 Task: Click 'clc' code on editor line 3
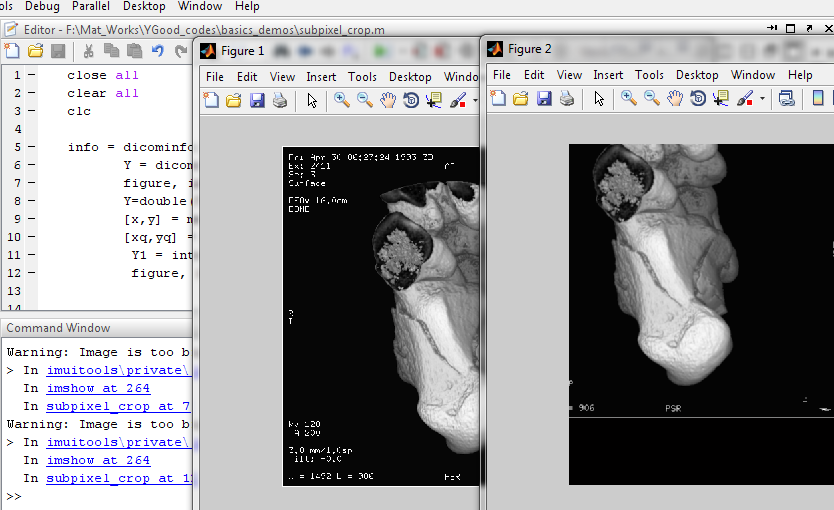pos(79,111)
